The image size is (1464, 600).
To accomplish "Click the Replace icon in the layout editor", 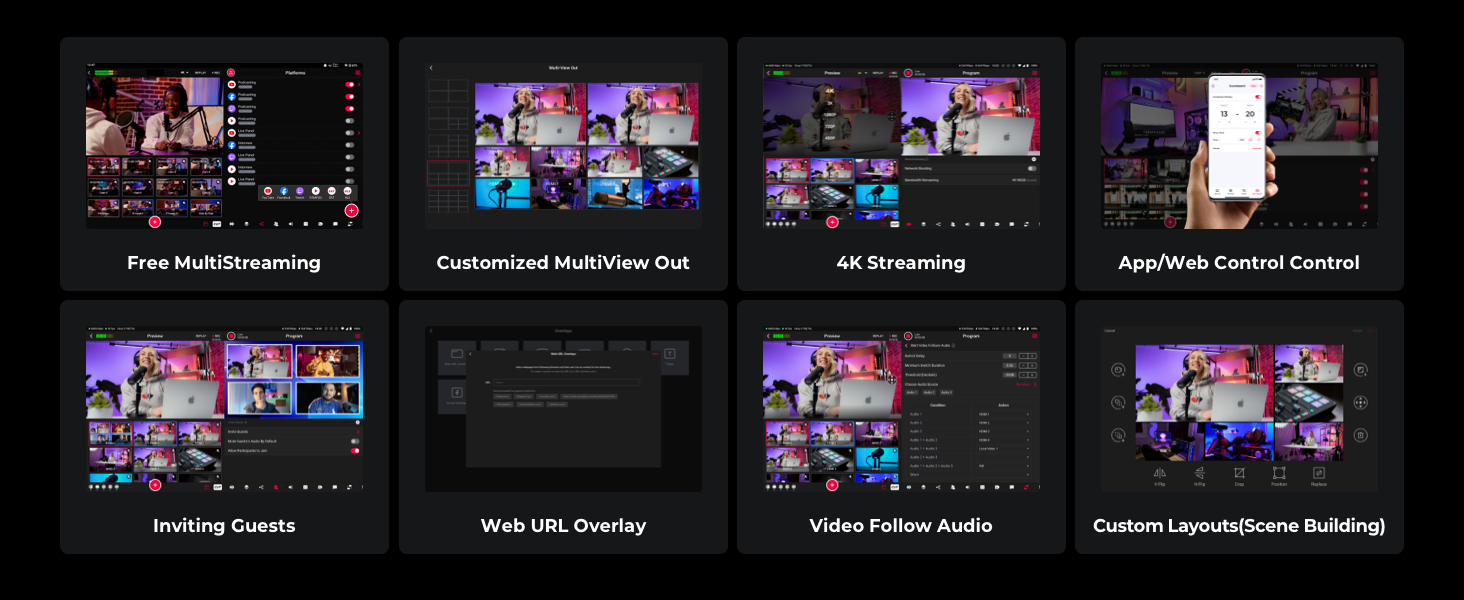I will pos(1319,473).
